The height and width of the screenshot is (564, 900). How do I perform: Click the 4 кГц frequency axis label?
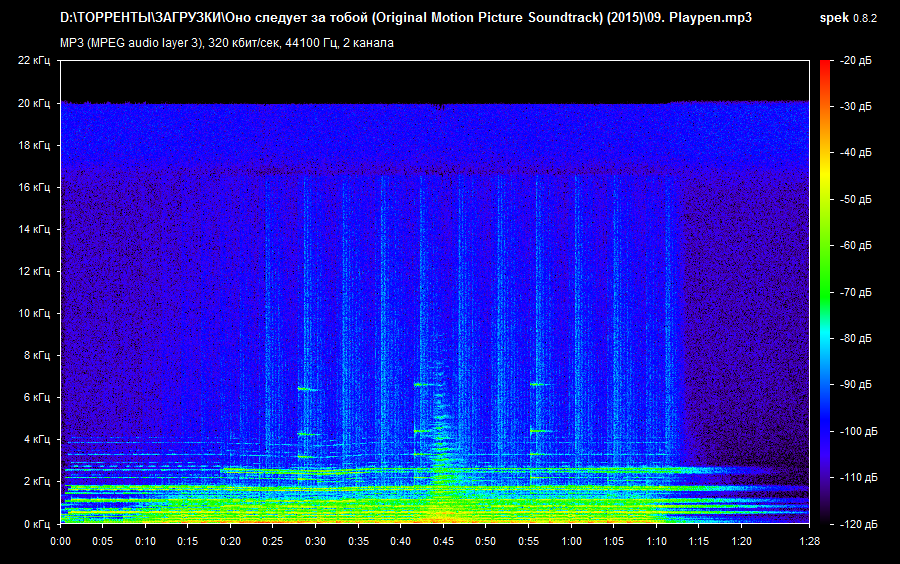click(x=36, y=439)
